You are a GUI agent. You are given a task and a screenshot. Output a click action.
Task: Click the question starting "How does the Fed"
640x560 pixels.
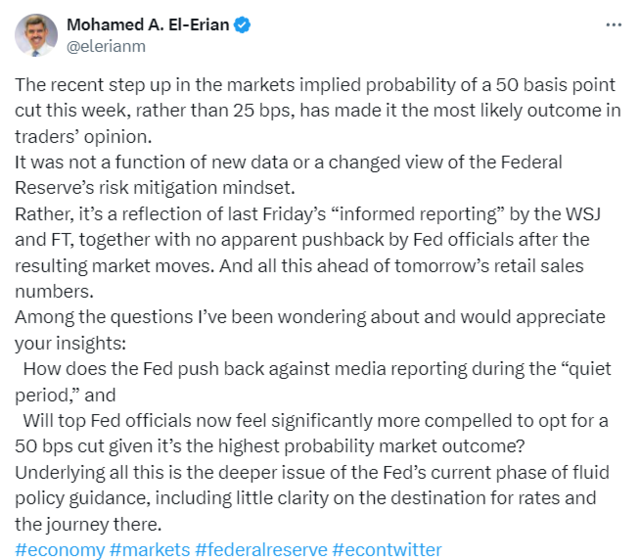(320, 369)
